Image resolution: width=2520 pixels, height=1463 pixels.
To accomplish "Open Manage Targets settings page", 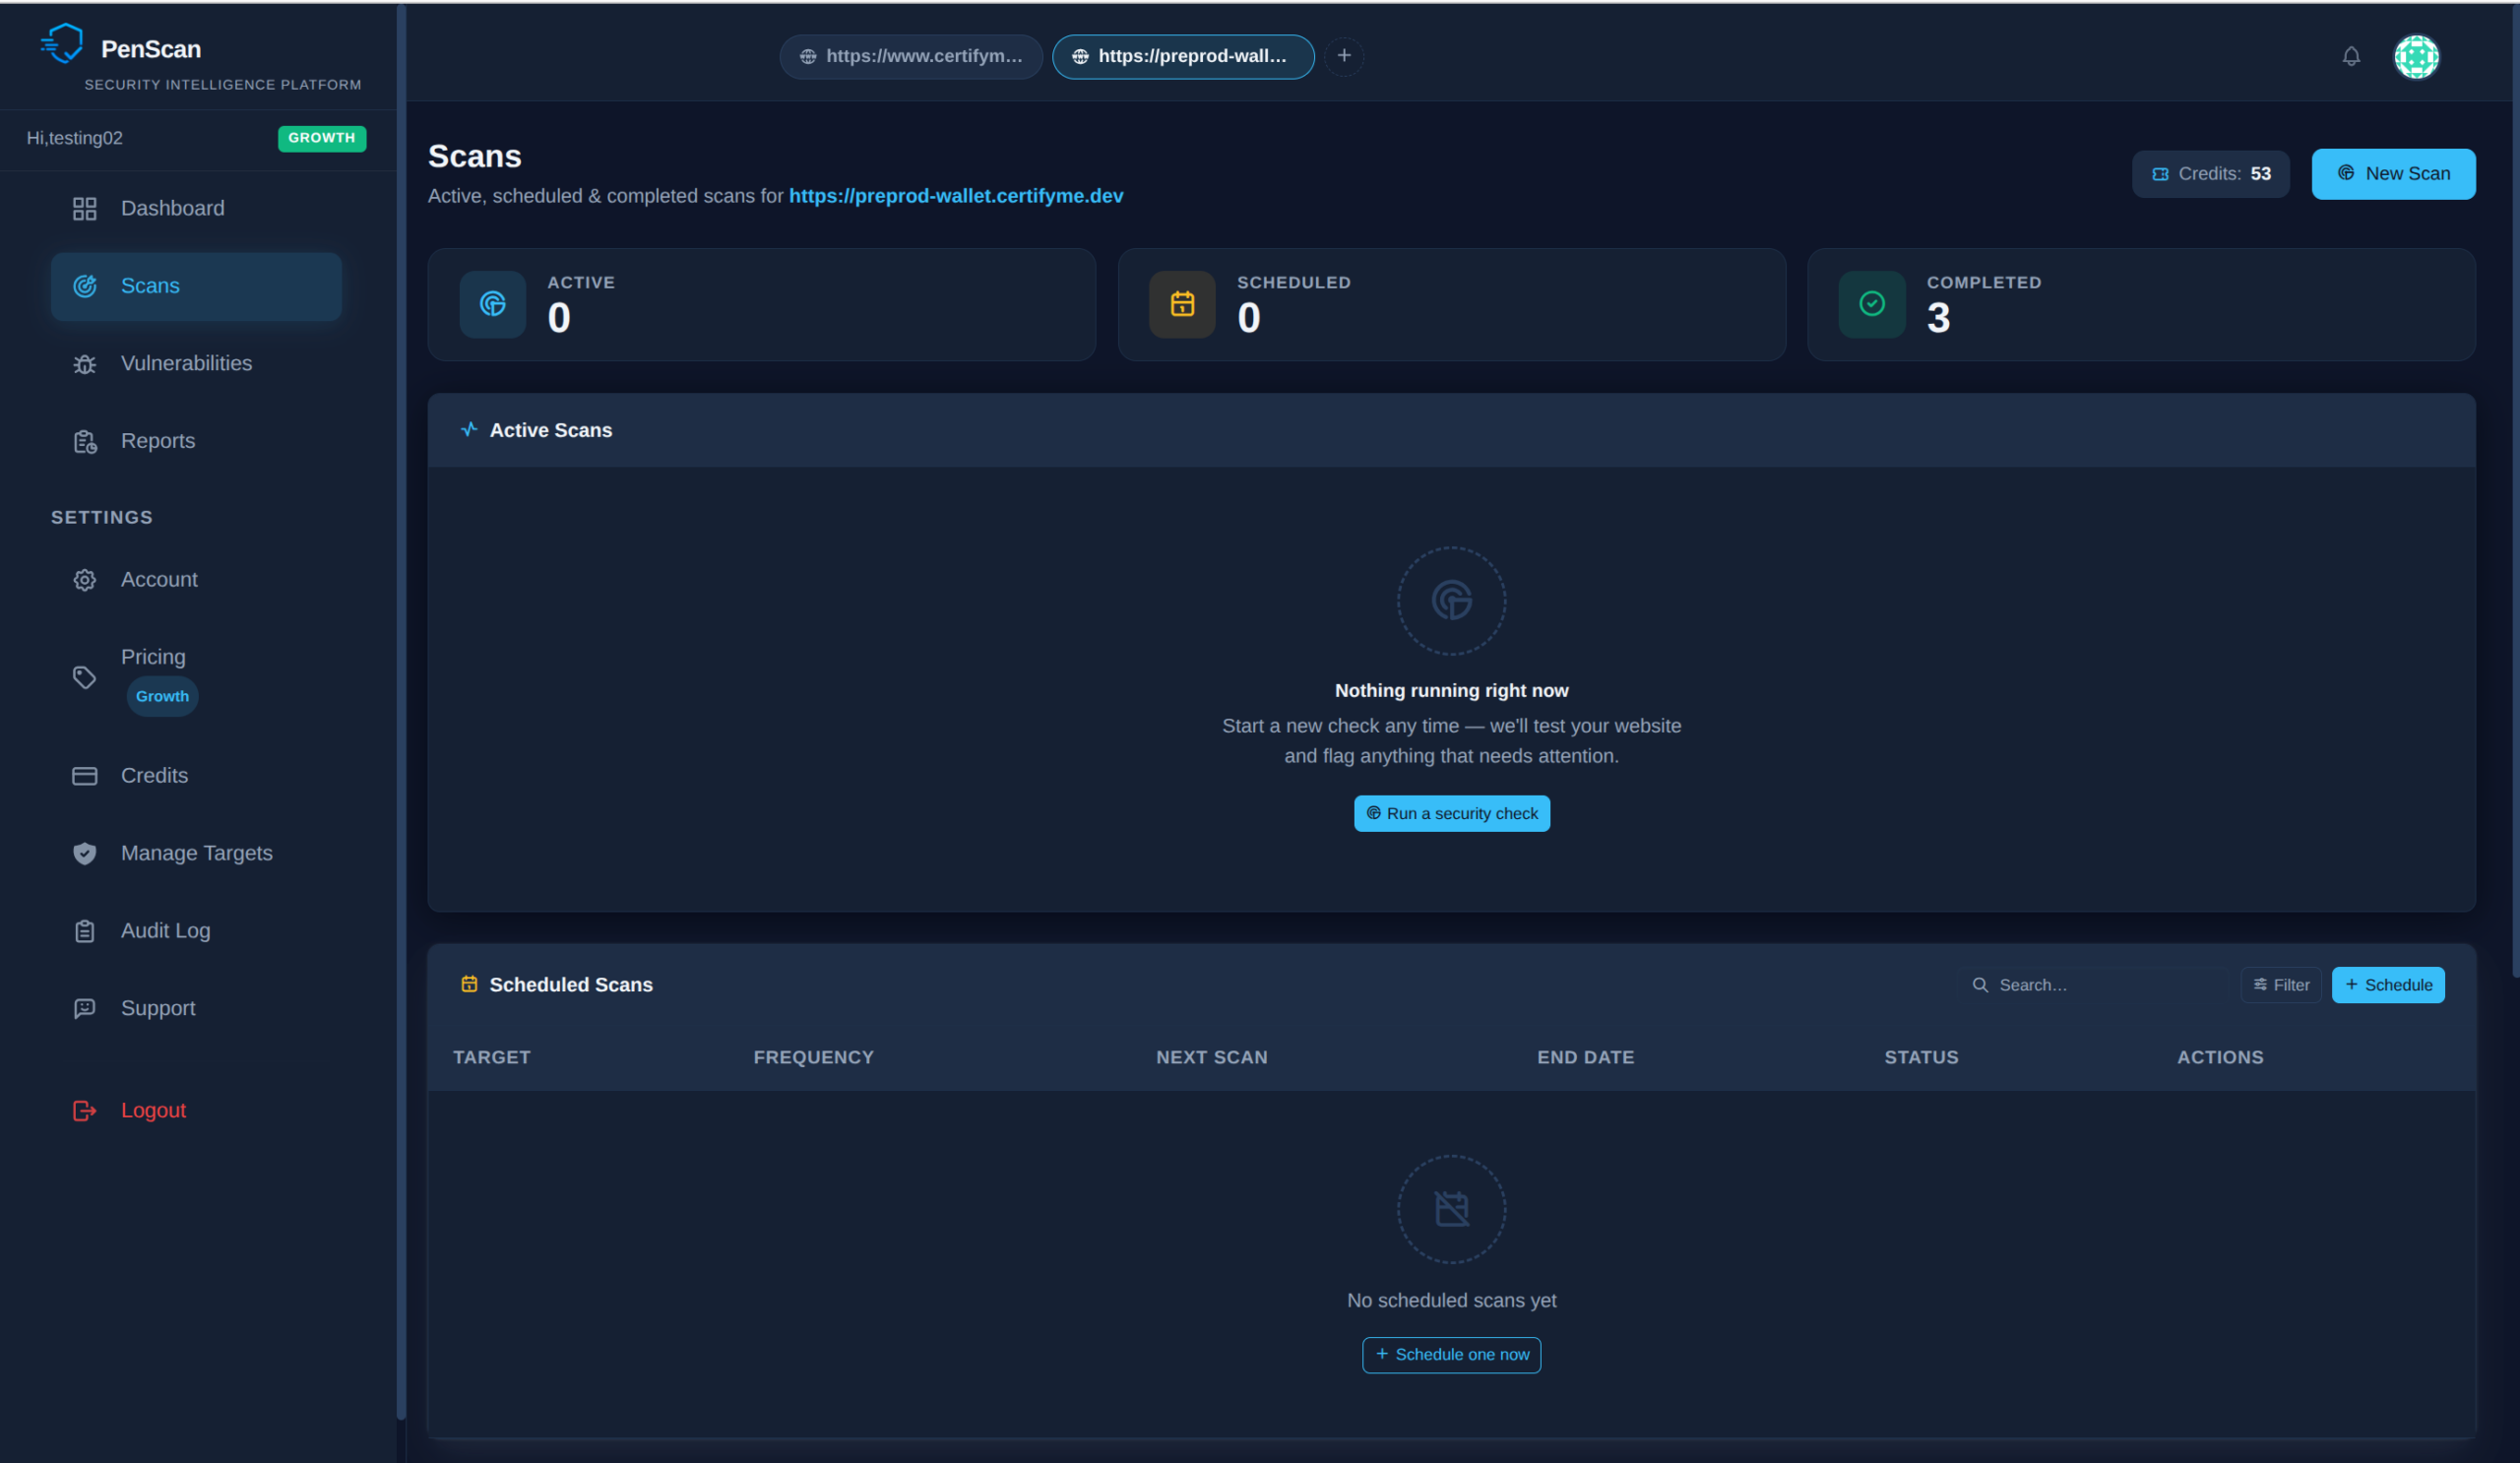I will coord(196,853).
